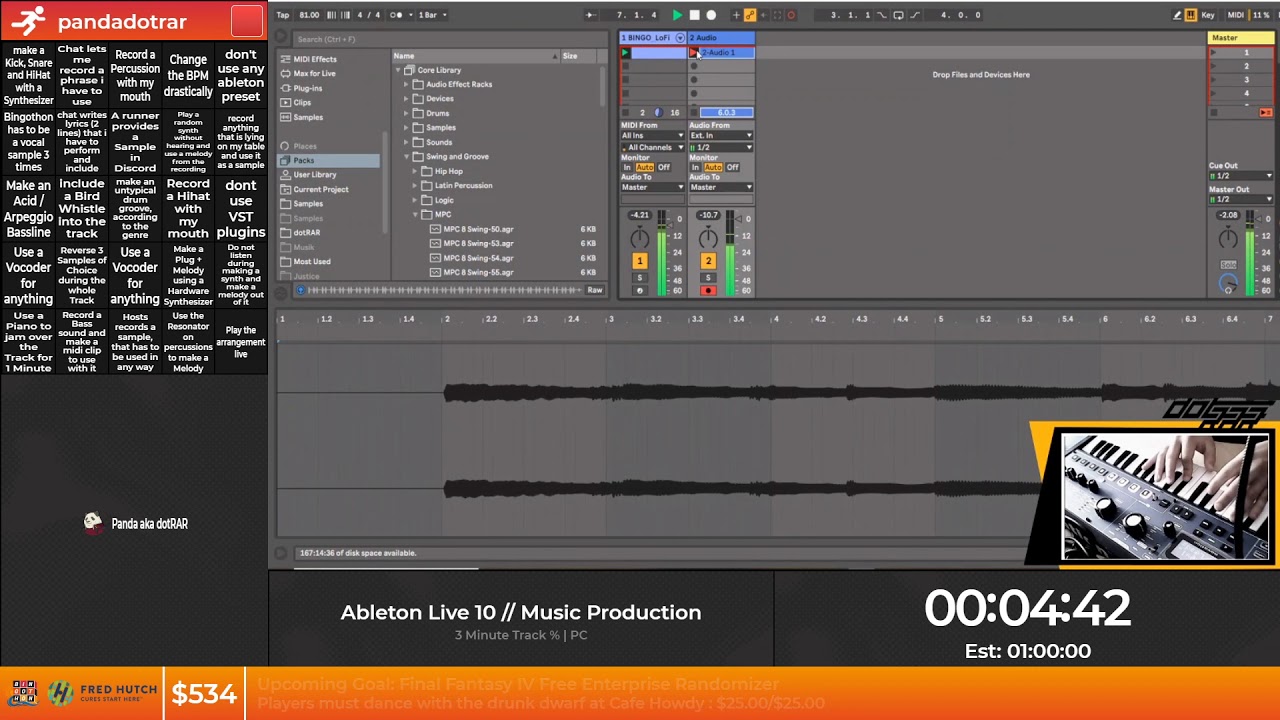Launch the first clip on BINGO LoFi track
Screen dimensions: 1280x720
[x=625, y=53]
